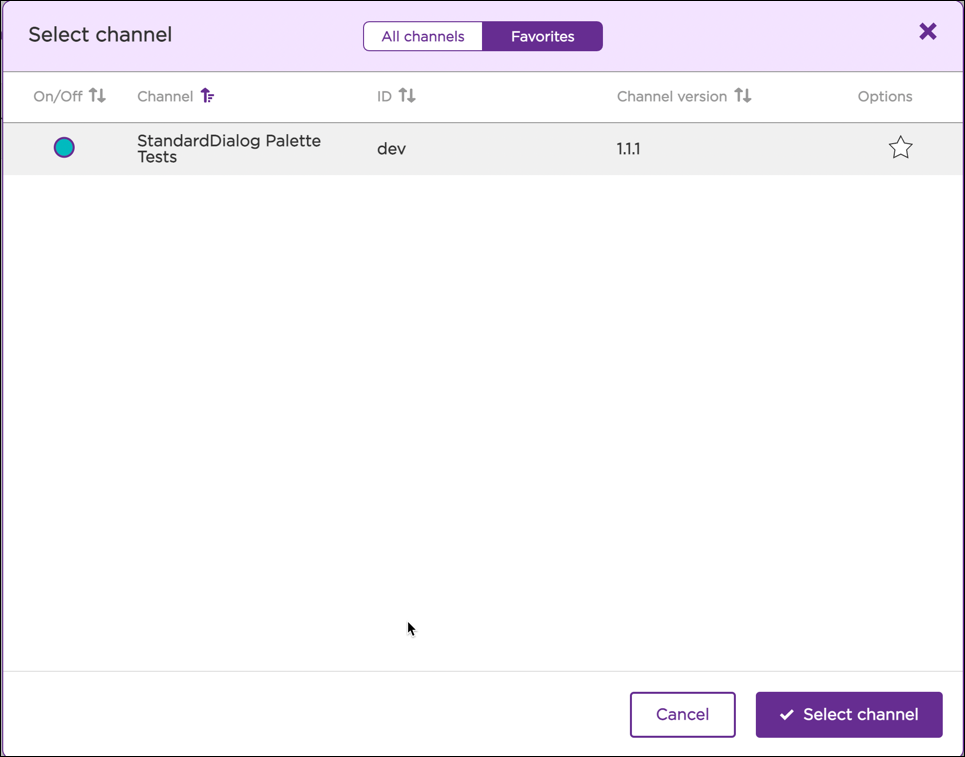Select the StandardDialog Palette Tests row
Screen dimensions: 965x757
pyautogui.click(x=229, y=148)
